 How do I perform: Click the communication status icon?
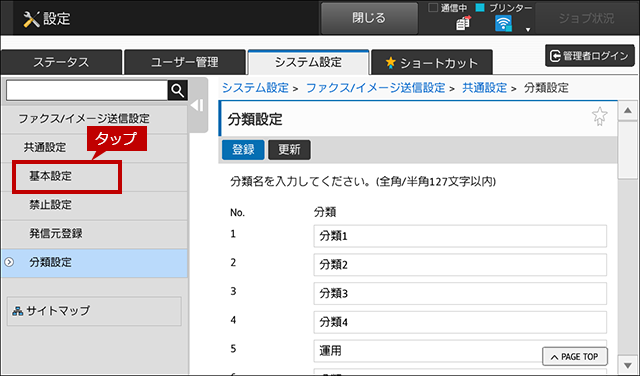point(463,23)
